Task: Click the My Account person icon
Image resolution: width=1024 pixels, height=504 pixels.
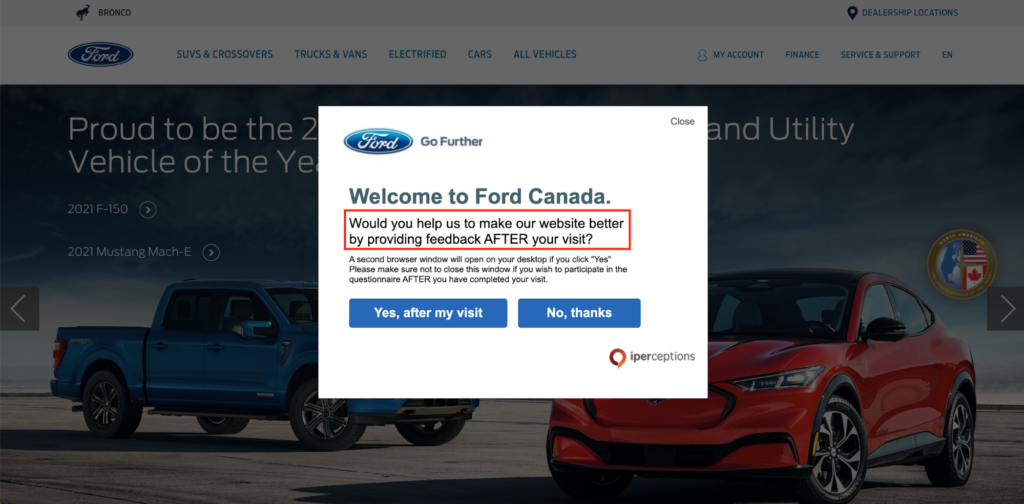Action: (x=702, y=55)
